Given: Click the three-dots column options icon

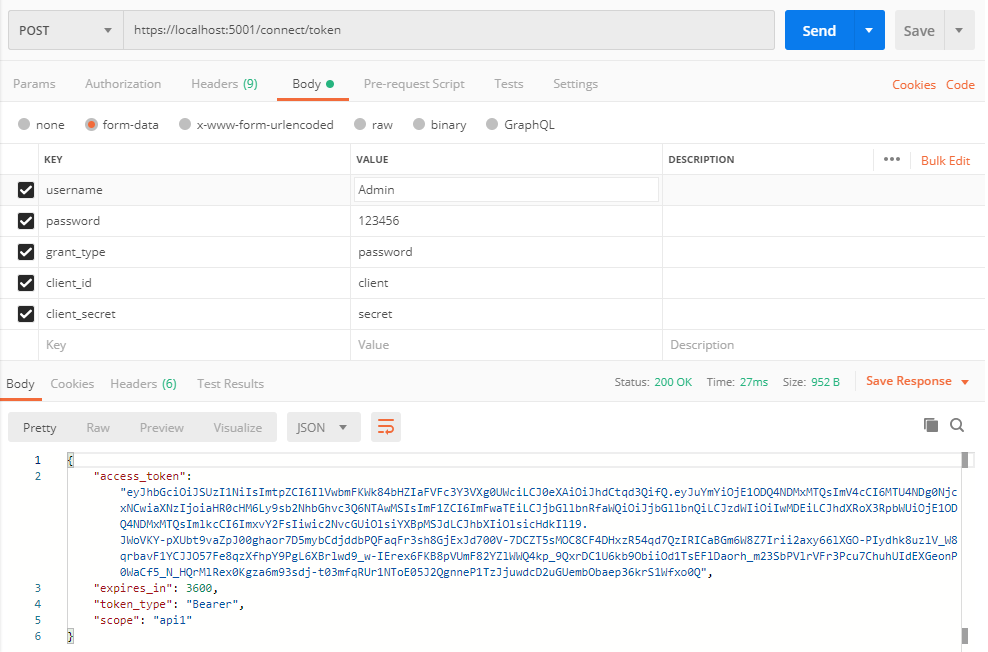Looking at the screenshot, I should [892, 160].
